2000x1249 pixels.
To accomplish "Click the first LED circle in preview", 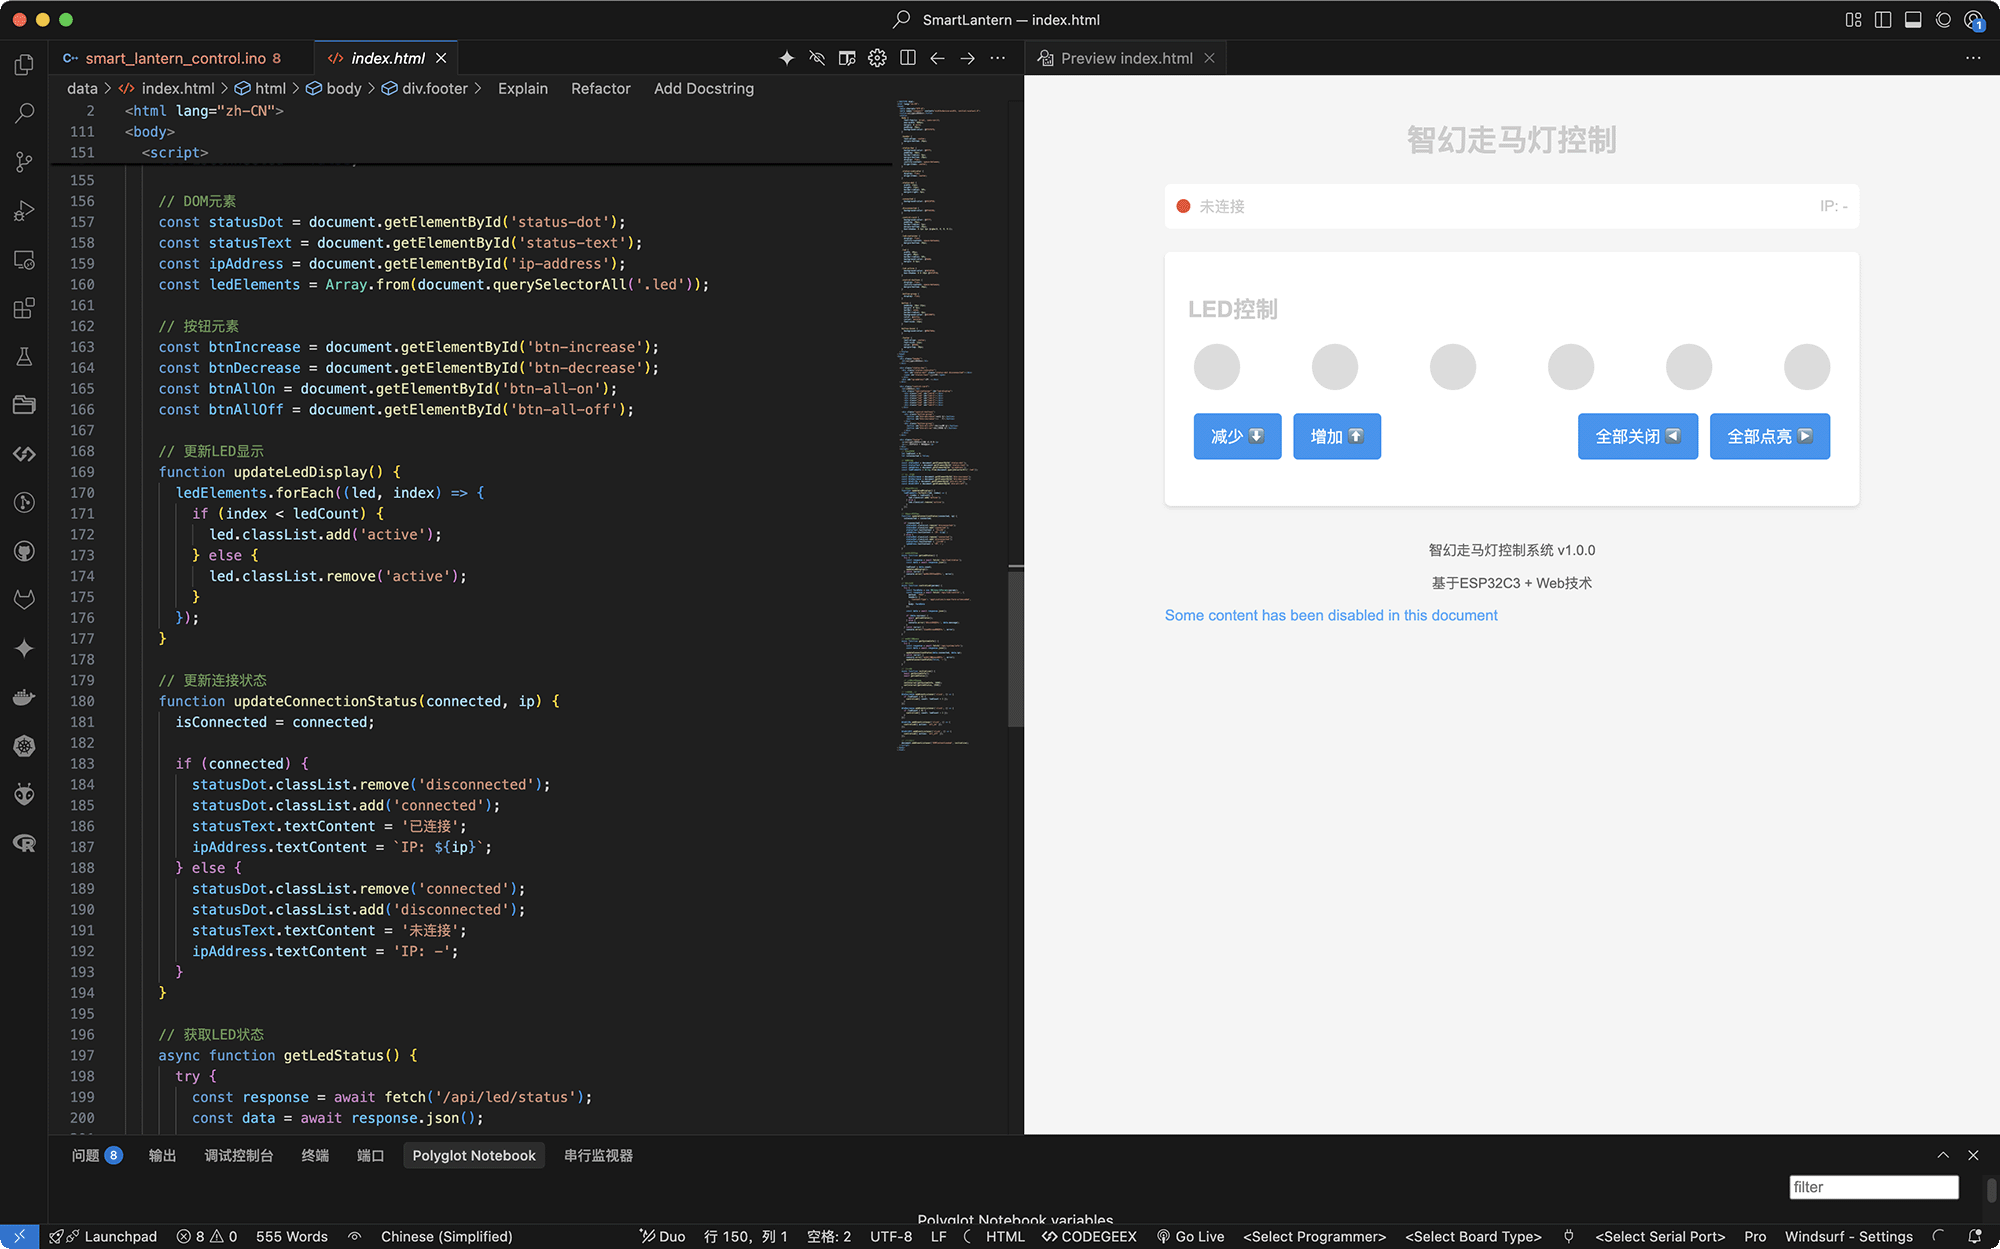I will (x=1217, y=367).
